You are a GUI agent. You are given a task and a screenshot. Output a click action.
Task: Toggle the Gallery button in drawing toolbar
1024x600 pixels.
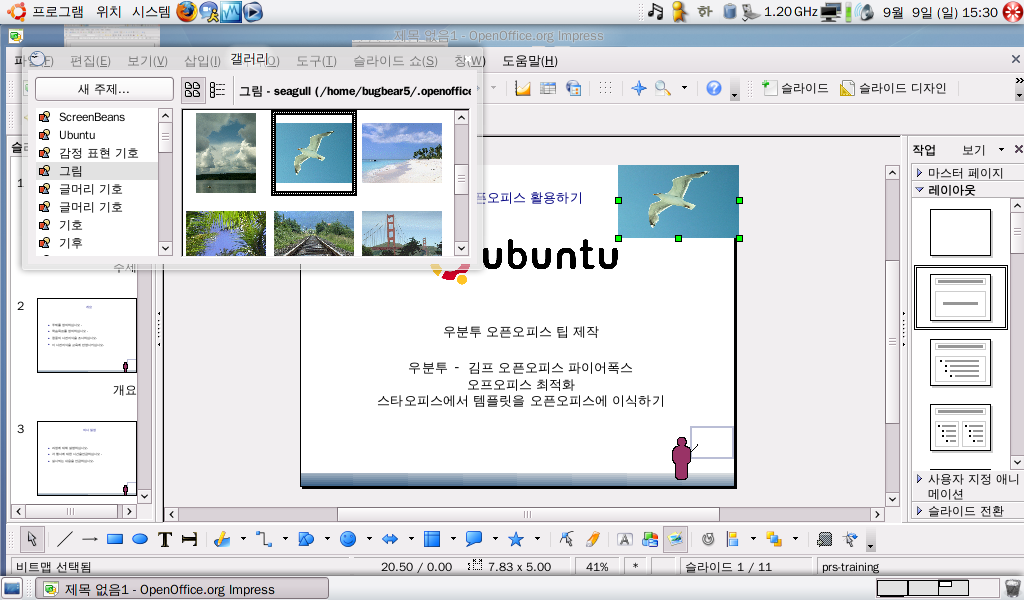pos(675,539)
